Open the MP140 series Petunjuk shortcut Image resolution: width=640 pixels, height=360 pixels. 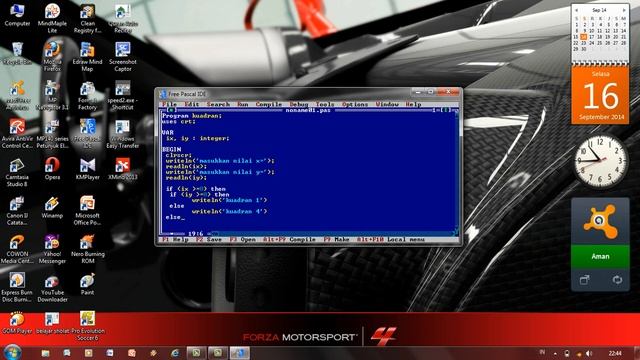point(52,133)
